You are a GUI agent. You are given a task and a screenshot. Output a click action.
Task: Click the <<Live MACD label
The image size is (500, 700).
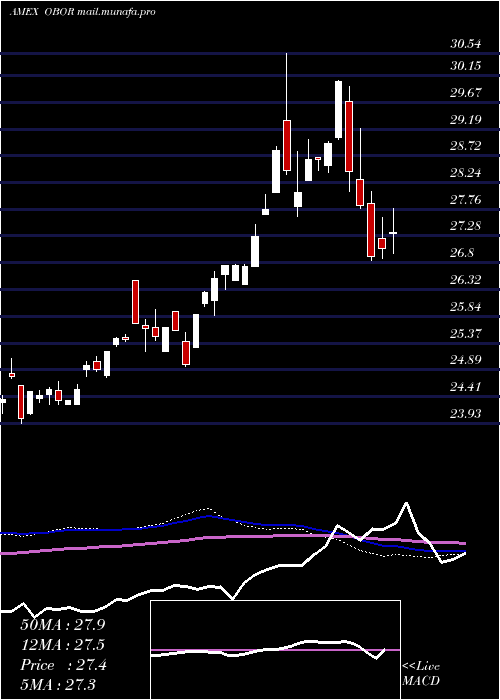(421, 674)
